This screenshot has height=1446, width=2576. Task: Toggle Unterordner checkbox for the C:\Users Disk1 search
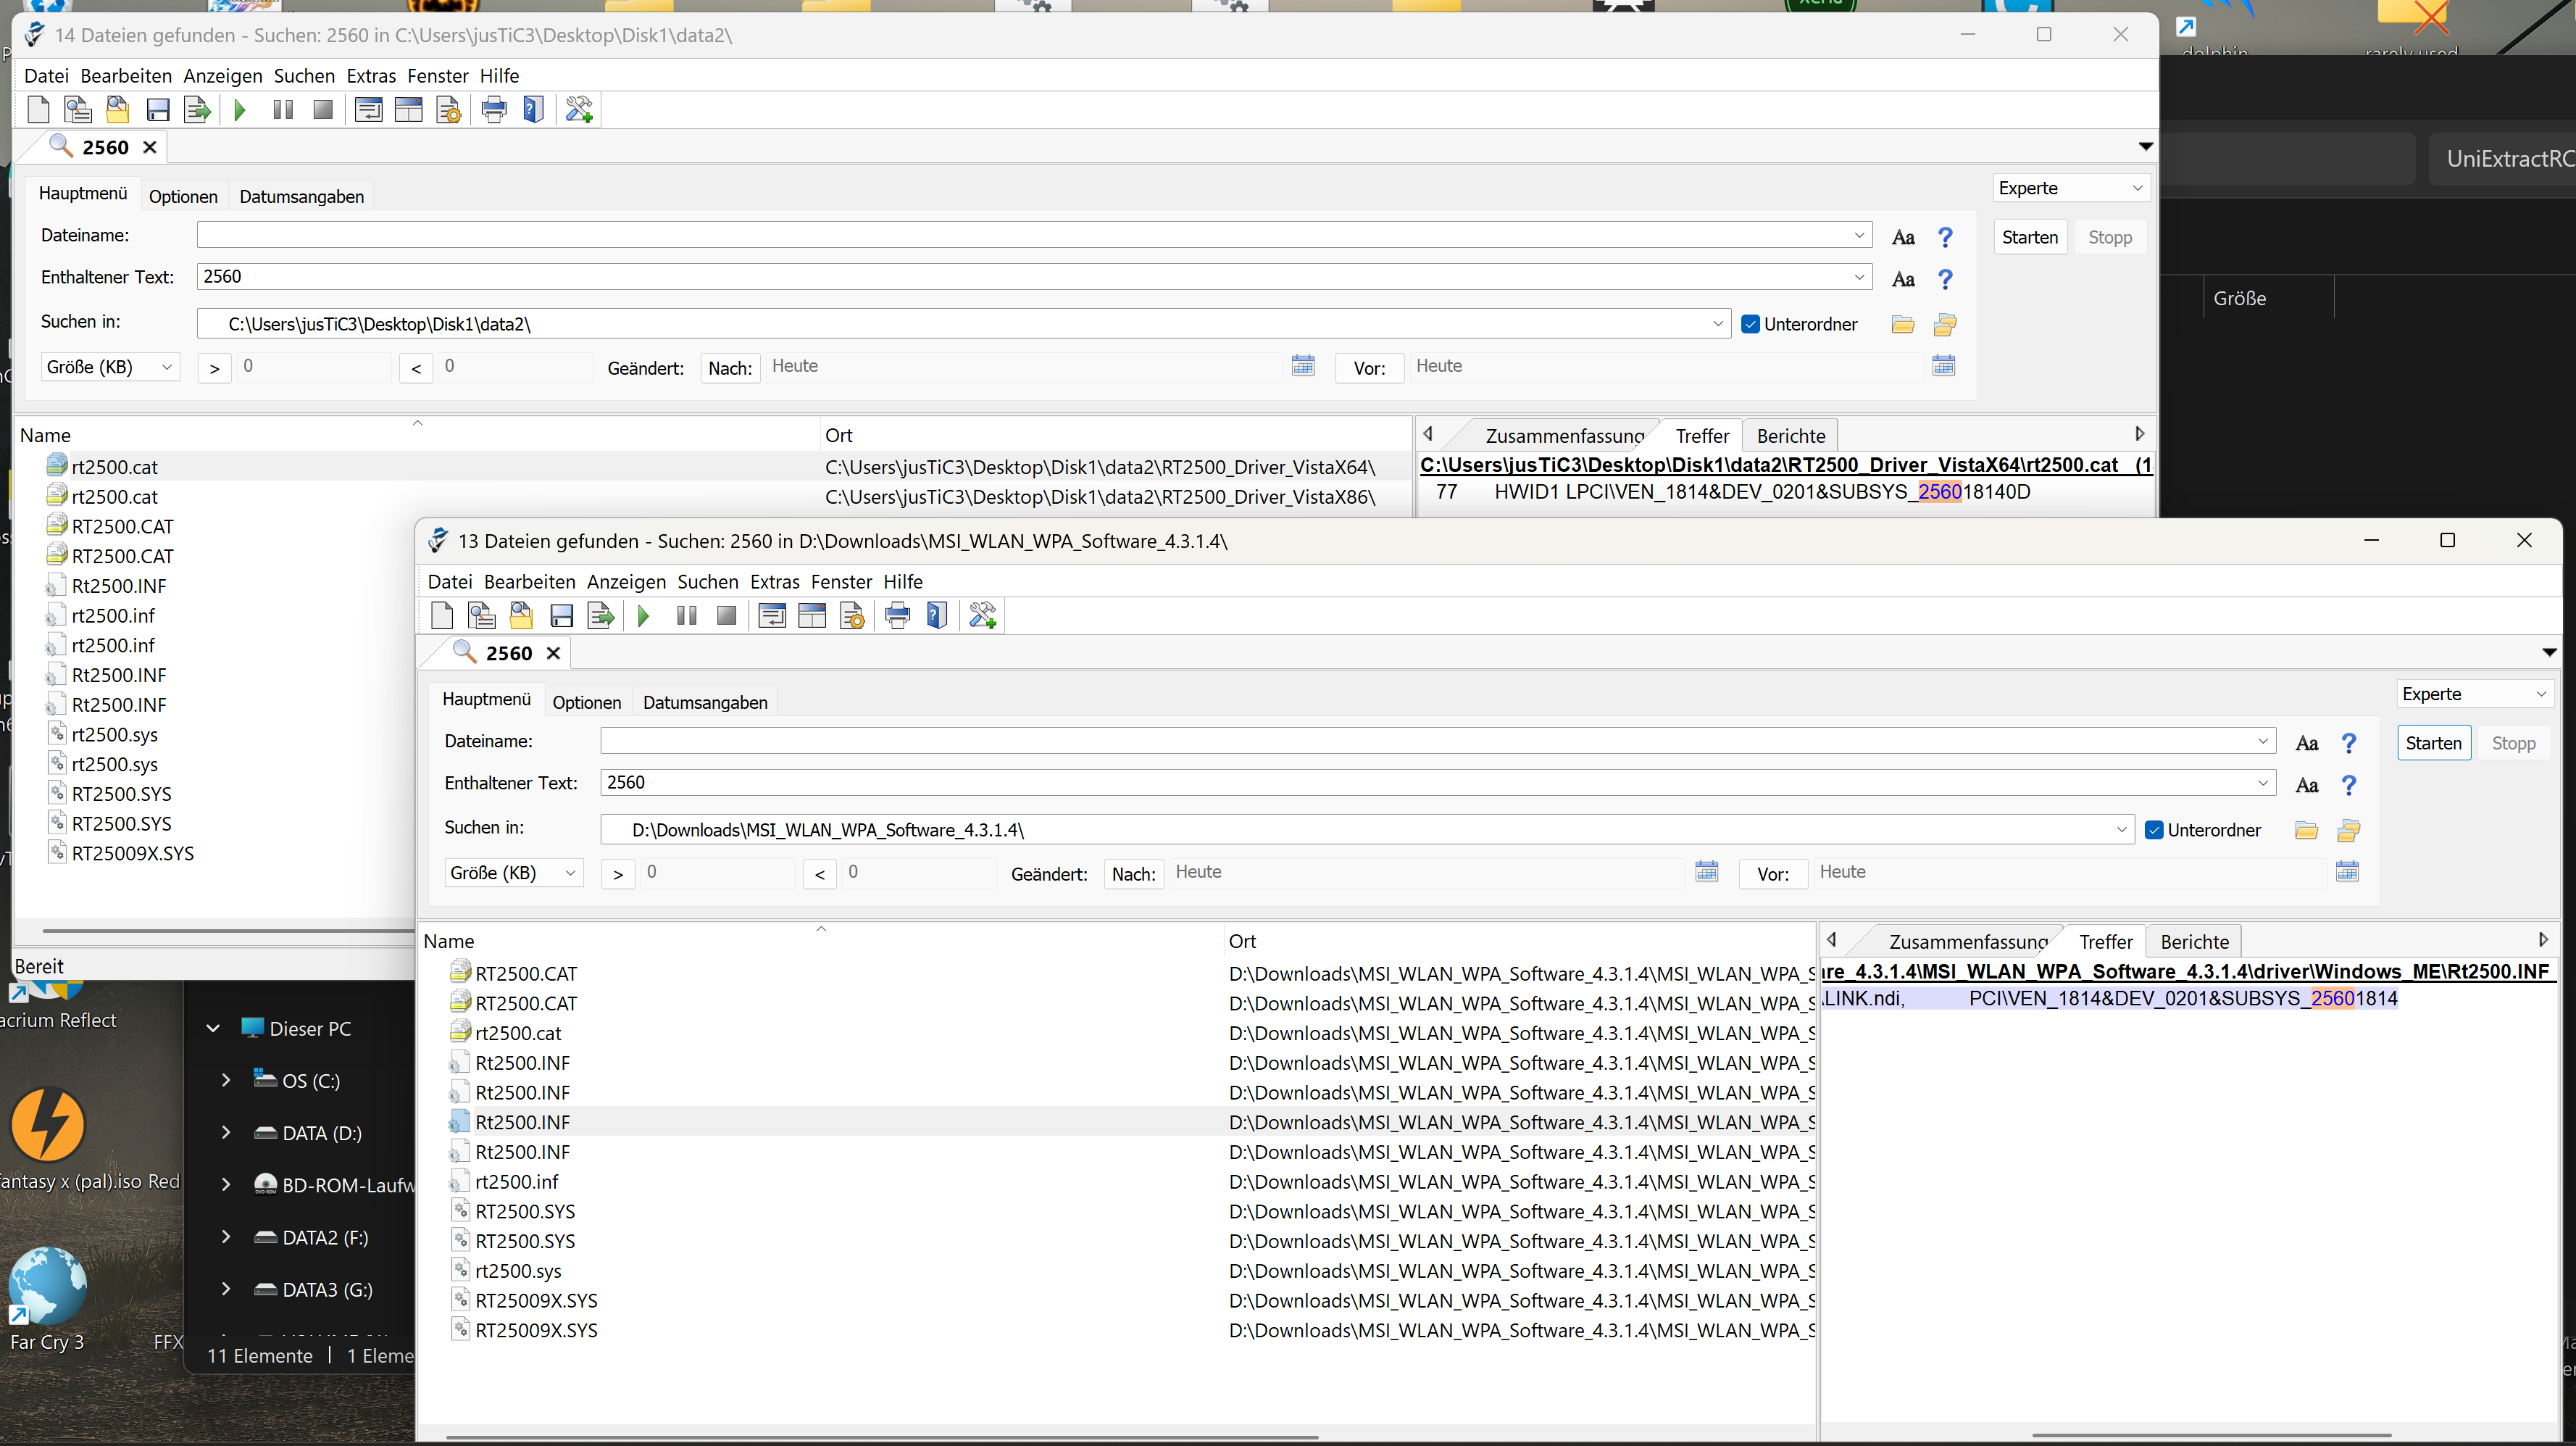pos(1751,324)
